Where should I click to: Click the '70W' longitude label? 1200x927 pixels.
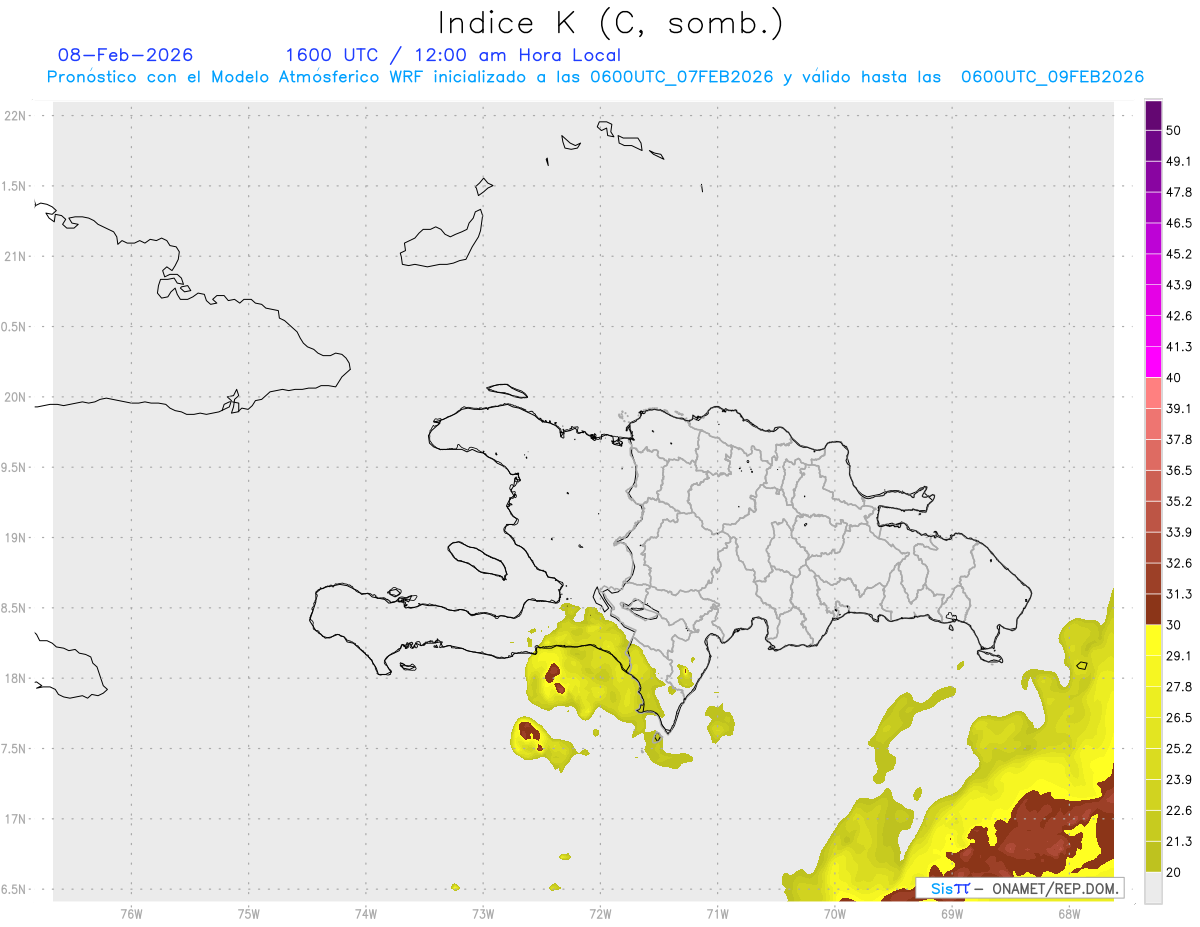click(835, 914)
